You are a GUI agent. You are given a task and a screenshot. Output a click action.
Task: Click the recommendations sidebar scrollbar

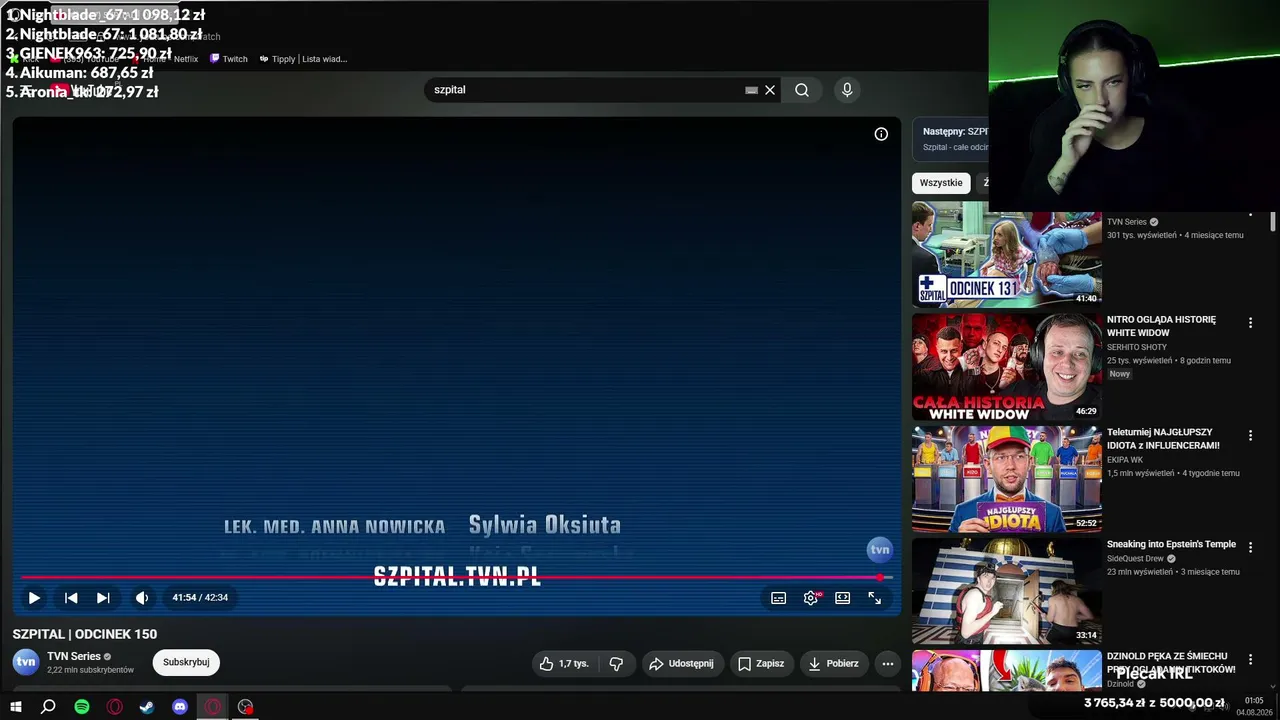(x=1273, y=222)
